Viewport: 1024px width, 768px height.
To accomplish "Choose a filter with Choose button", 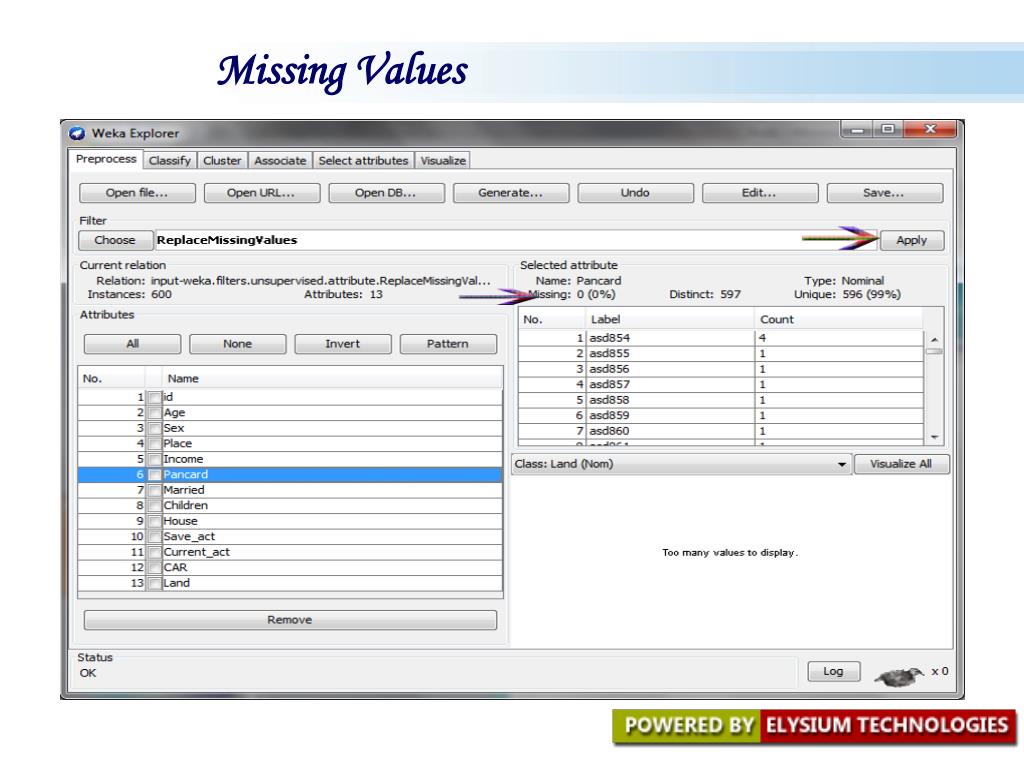I will [115, 240].
